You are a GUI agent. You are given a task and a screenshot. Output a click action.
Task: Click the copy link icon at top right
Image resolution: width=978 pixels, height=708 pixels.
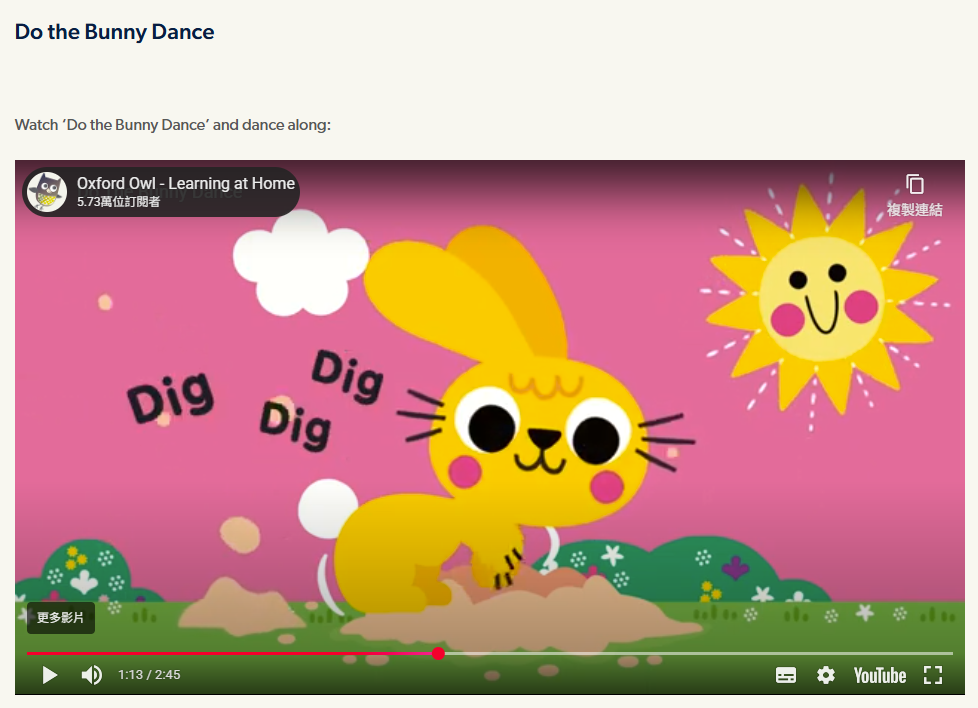click(914, 184)
